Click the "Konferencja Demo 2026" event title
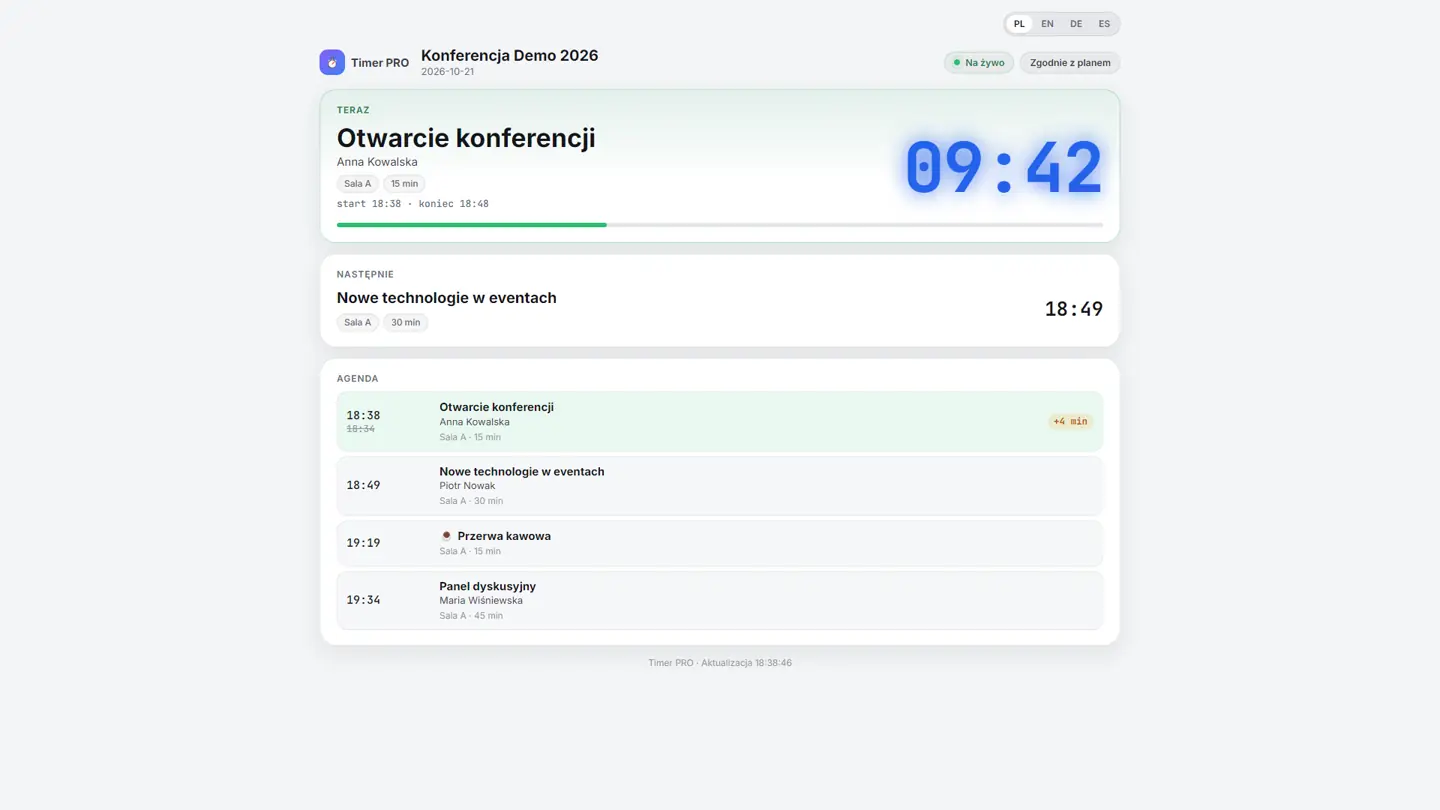This screenshot has width=1440, height=810. [510, 55]
